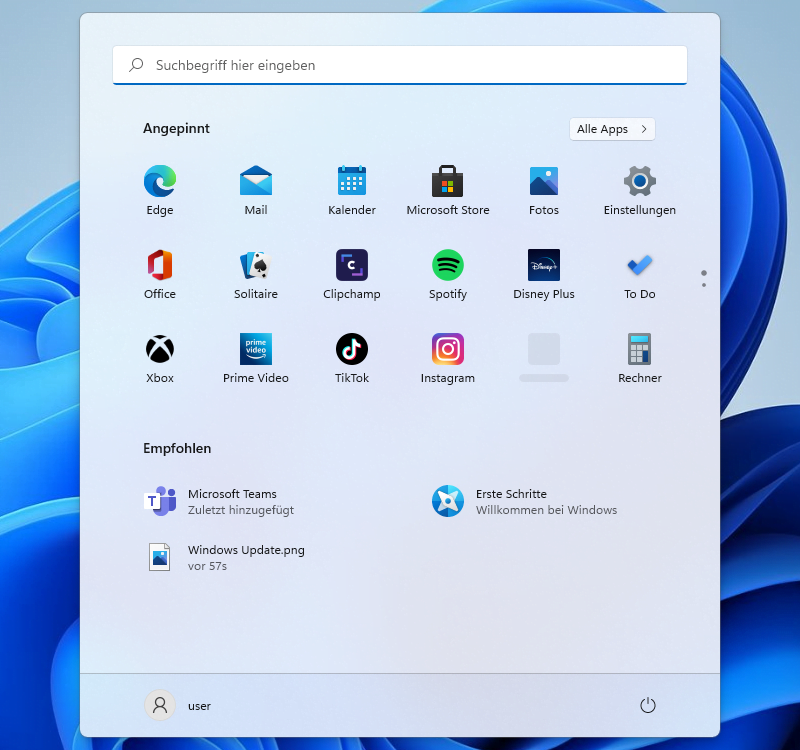Screen dimensions: 800x750
Task: Open the Kalender app
Action: click(x=352, y=190)
